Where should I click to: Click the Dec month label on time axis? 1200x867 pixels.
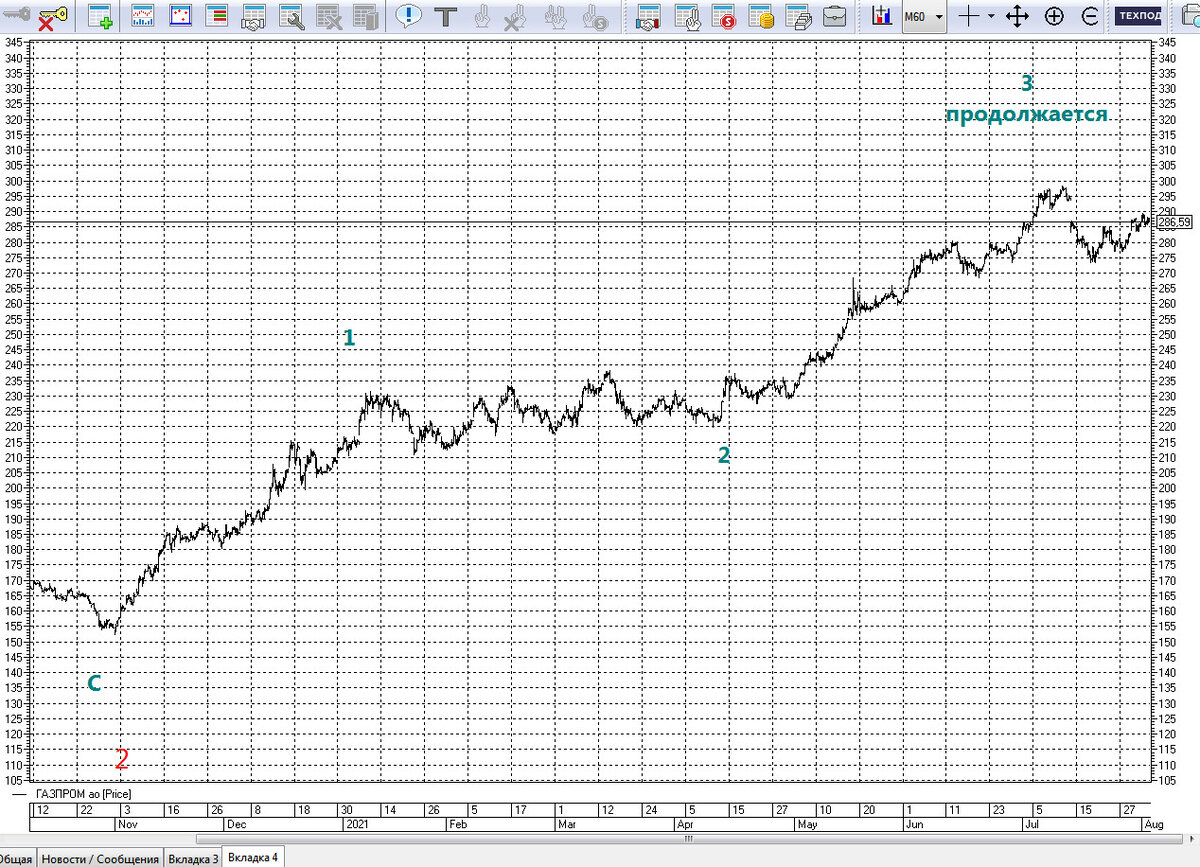coord(235,825)
